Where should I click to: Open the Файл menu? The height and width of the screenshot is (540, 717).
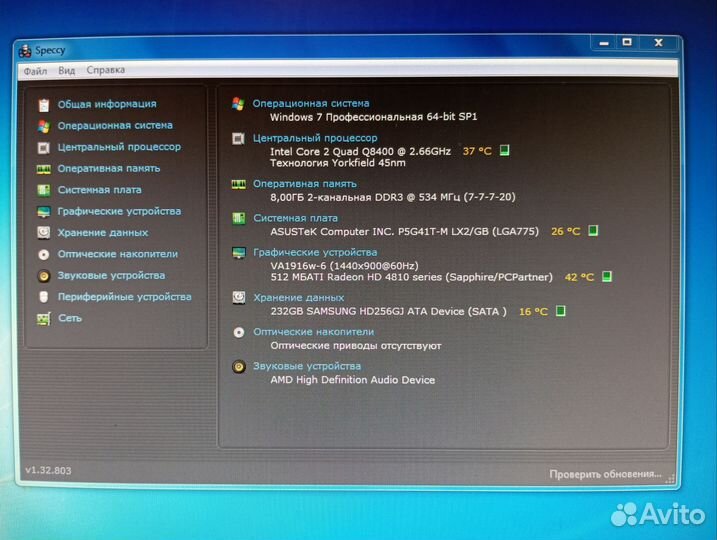click(x=35, y=71)
